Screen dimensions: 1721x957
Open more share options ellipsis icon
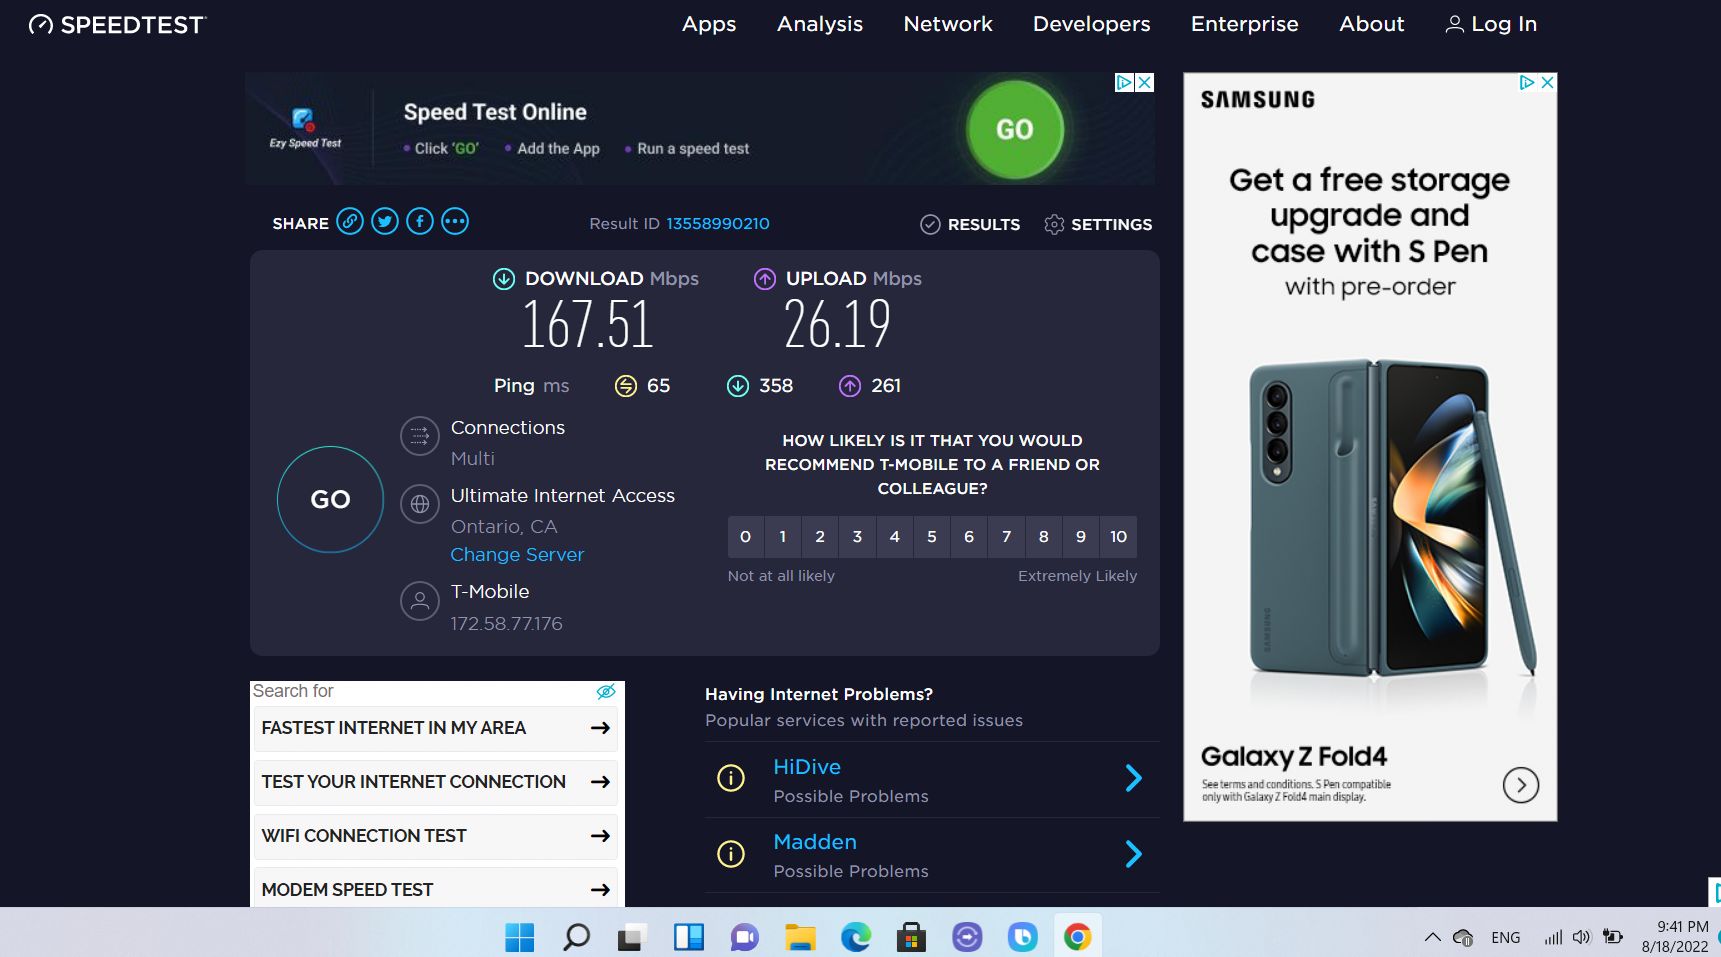455,221
